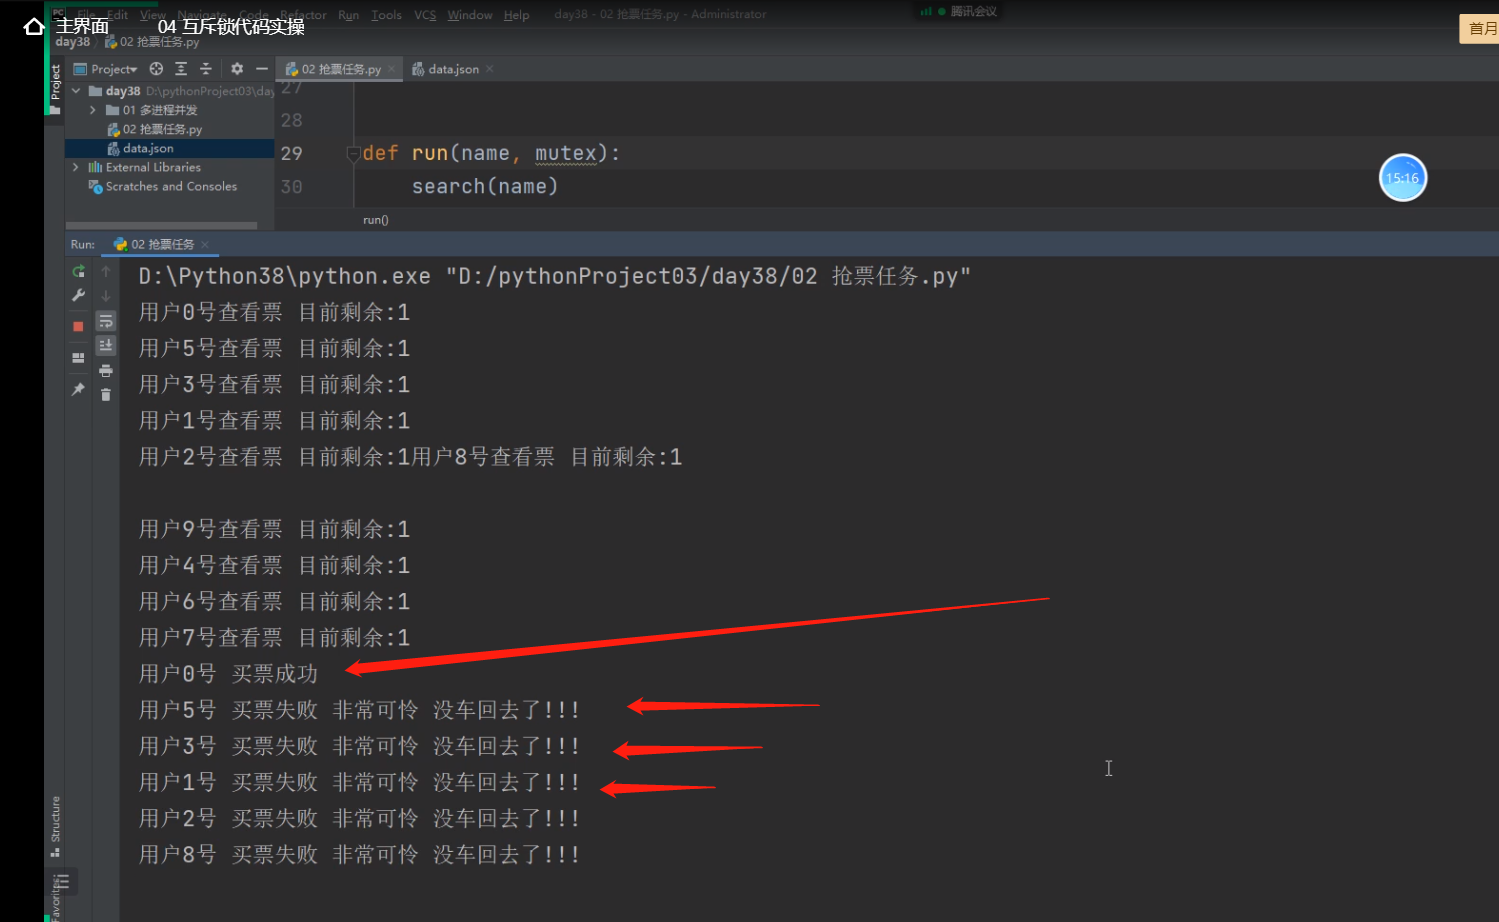Screen dimensions: 1499x922
Task: Open the VCS menu
Action: click(x=425, y=15)
